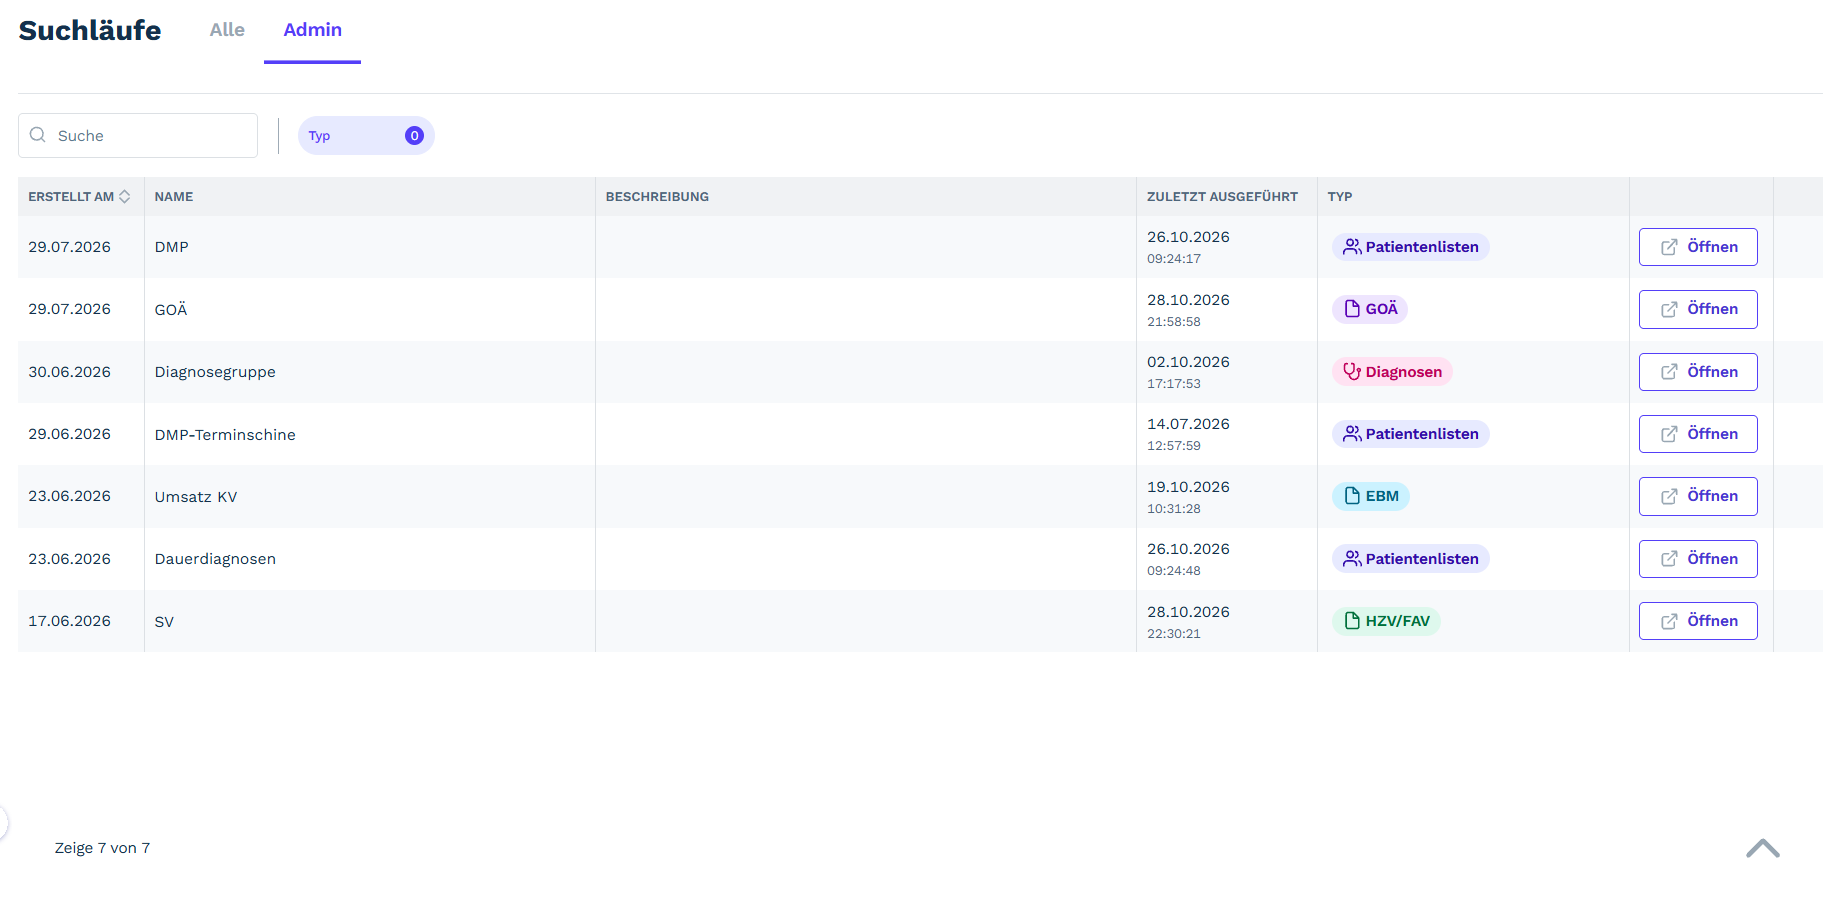Click the GOÄ type tag
The width and height of the screenshot is (1839, 897).
coord(1370,309)
